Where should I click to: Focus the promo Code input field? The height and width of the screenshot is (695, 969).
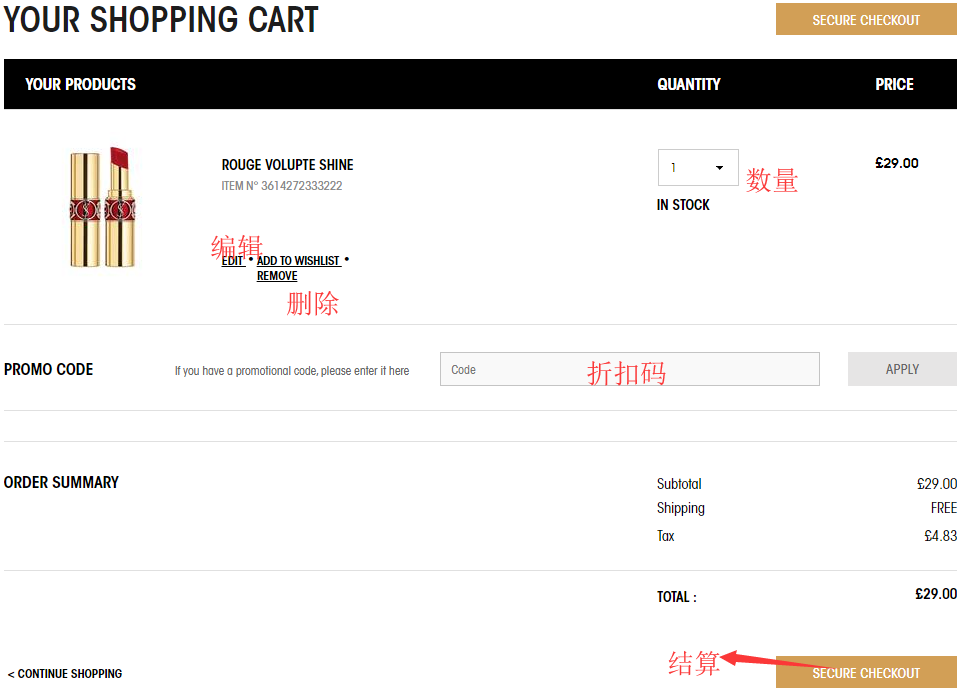[x=630, y=369]
